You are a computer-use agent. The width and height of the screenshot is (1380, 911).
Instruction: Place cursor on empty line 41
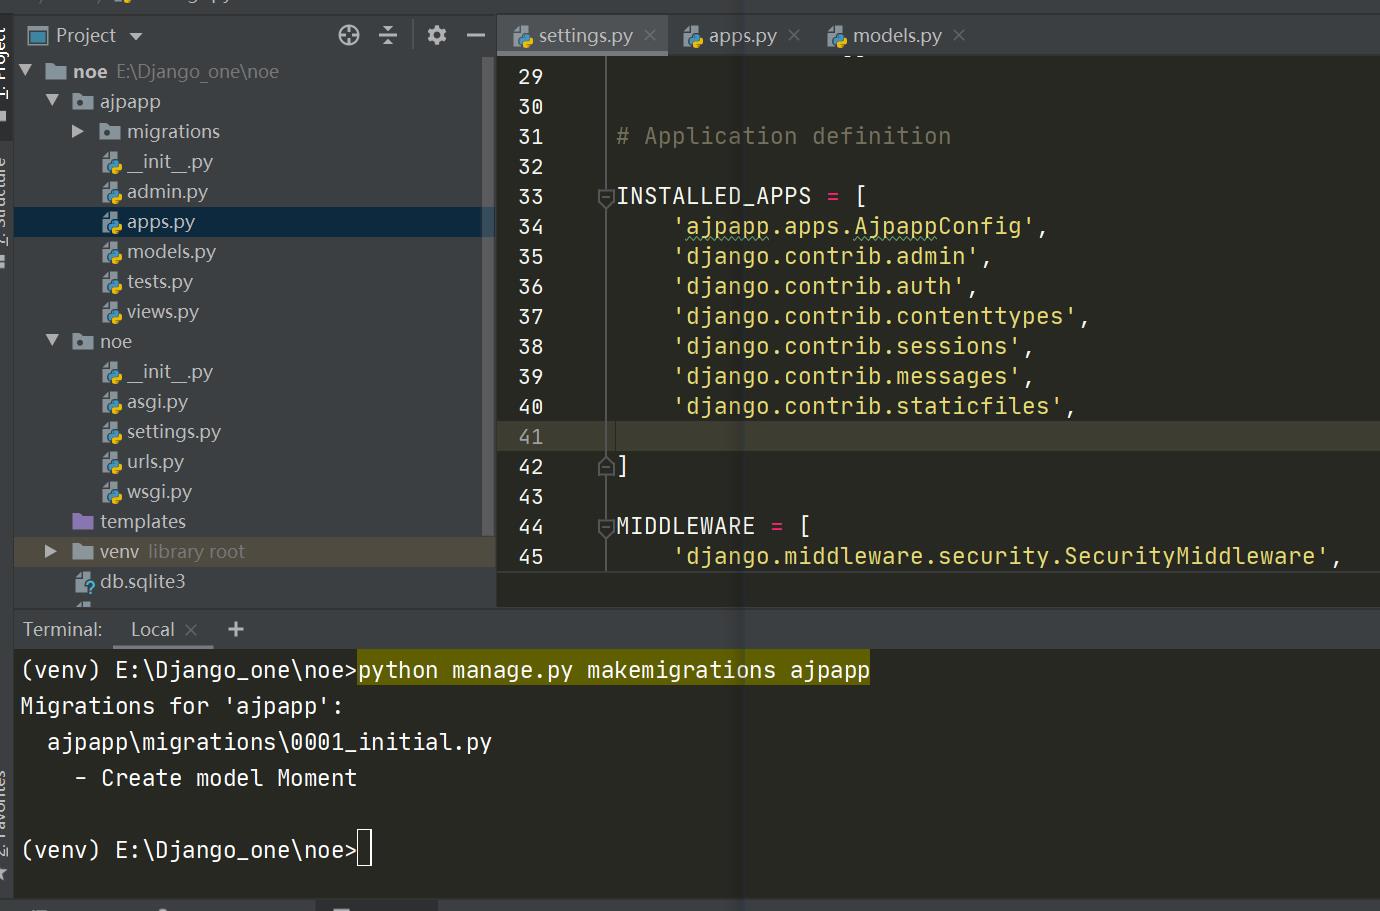(938, 436)
